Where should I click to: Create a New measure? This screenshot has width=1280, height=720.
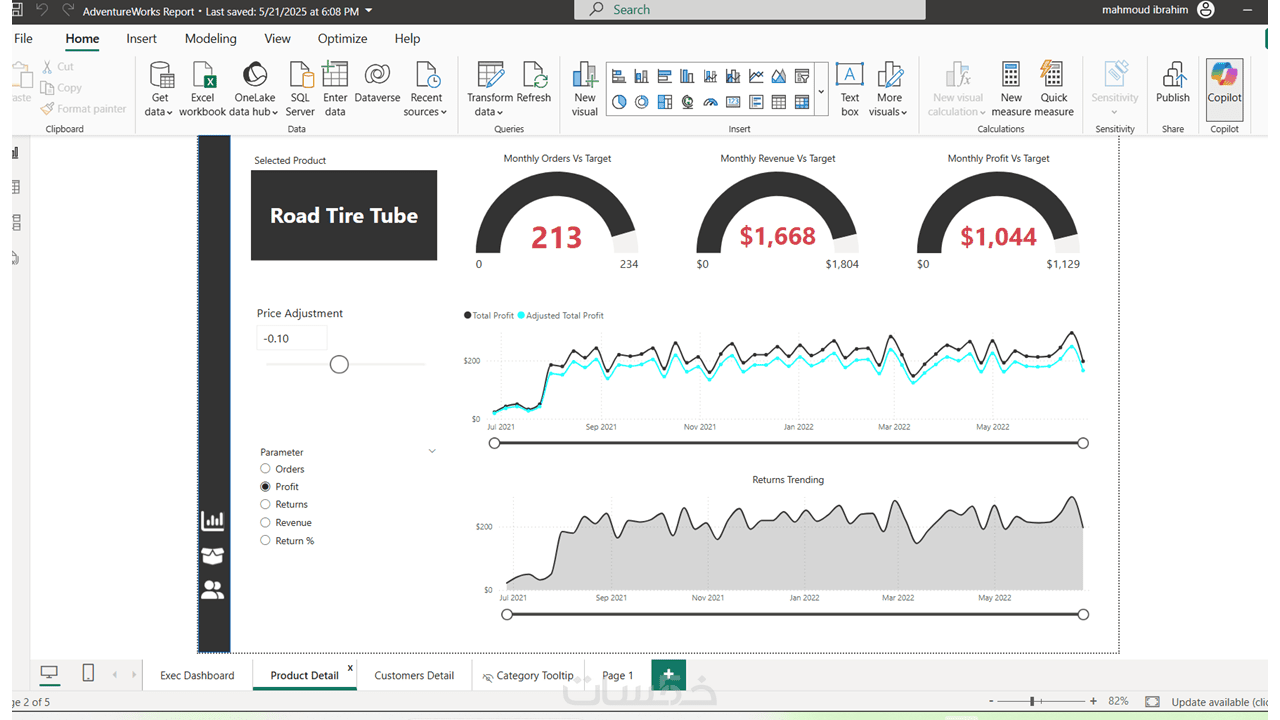(x=1011, y=88)
